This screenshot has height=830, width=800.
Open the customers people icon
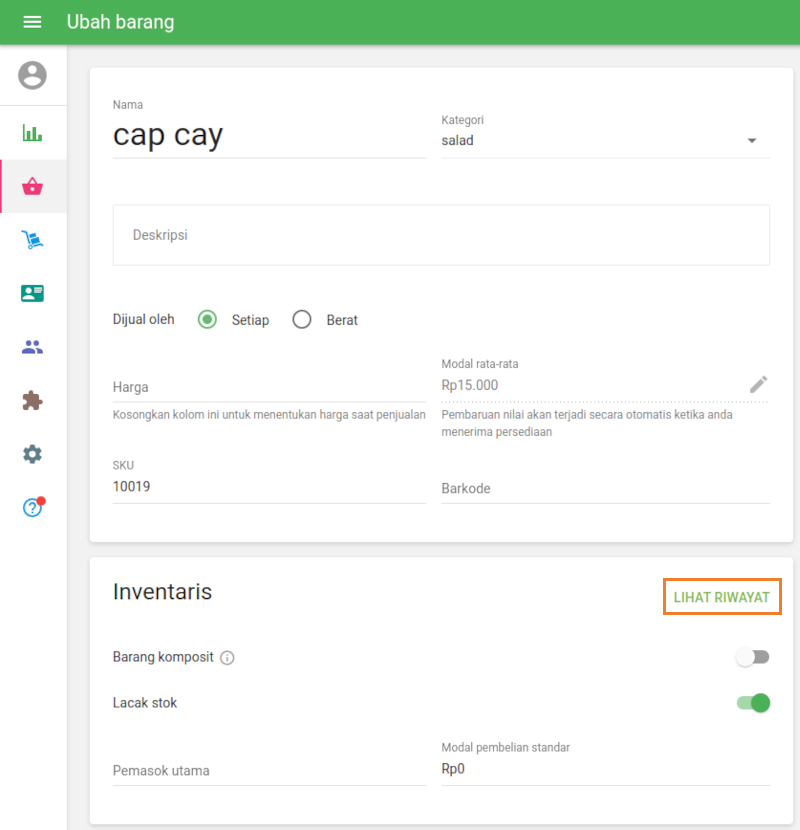pos(33,347)
